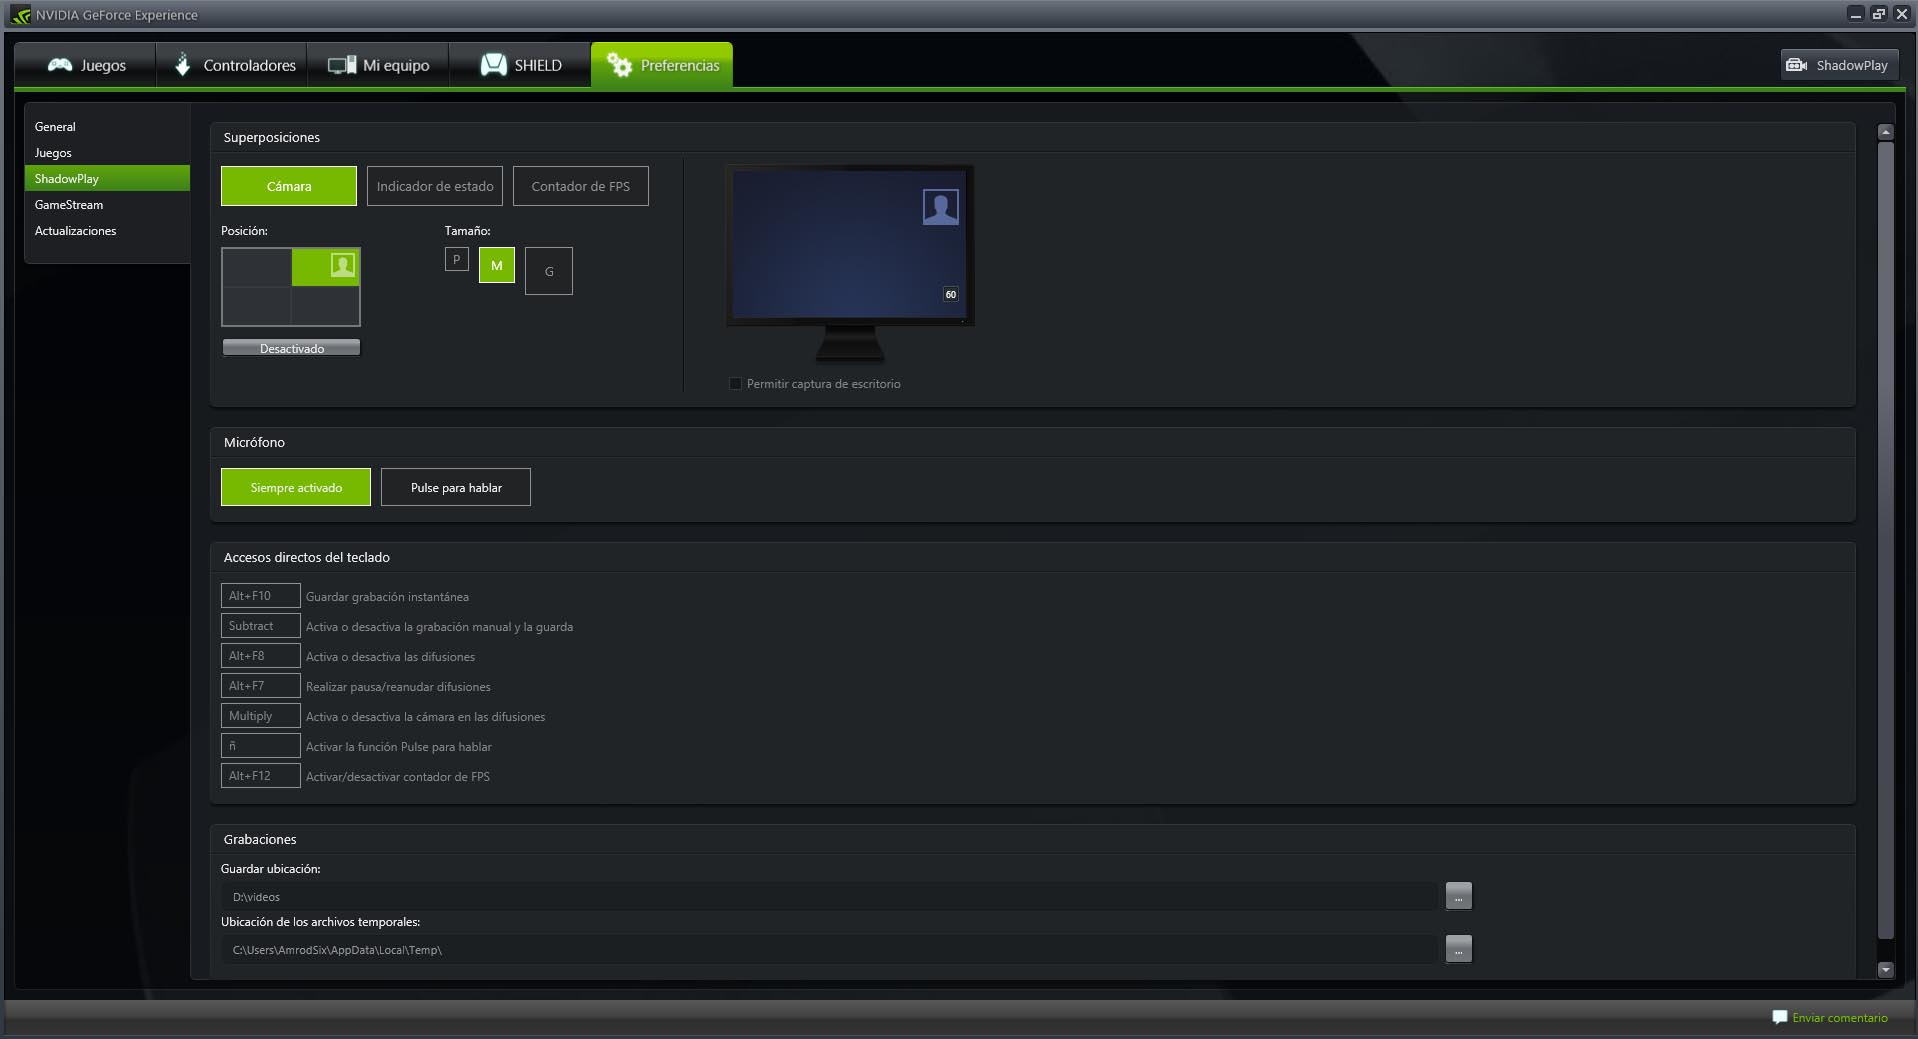Minimize the GeForce Experience window
The width and height of the screenshot is (1918, 1039).
(x=1856, y=14)
